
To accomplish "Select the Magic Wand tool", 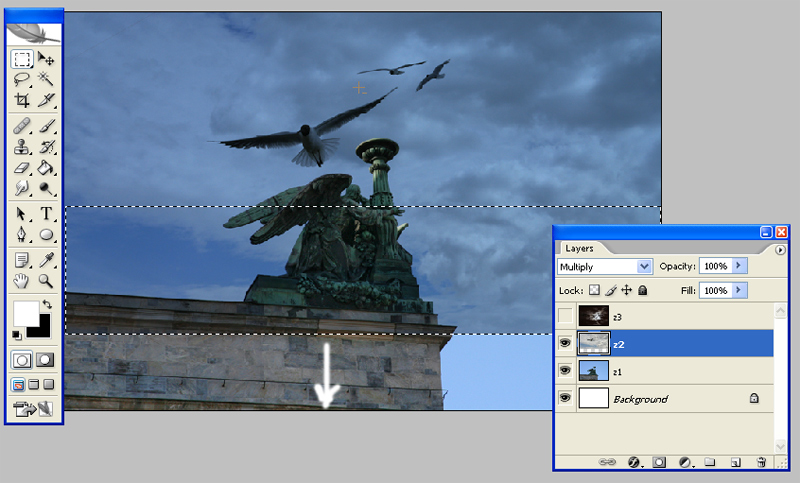I will [46, 80].
